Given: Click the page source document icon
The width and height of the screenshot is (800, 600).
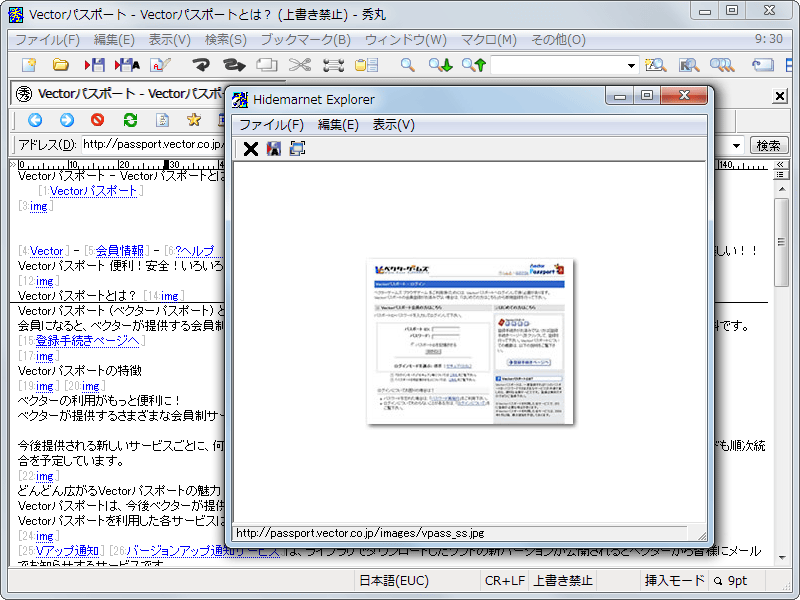Looking at the screenshot, I should click(x=162, y=120).
